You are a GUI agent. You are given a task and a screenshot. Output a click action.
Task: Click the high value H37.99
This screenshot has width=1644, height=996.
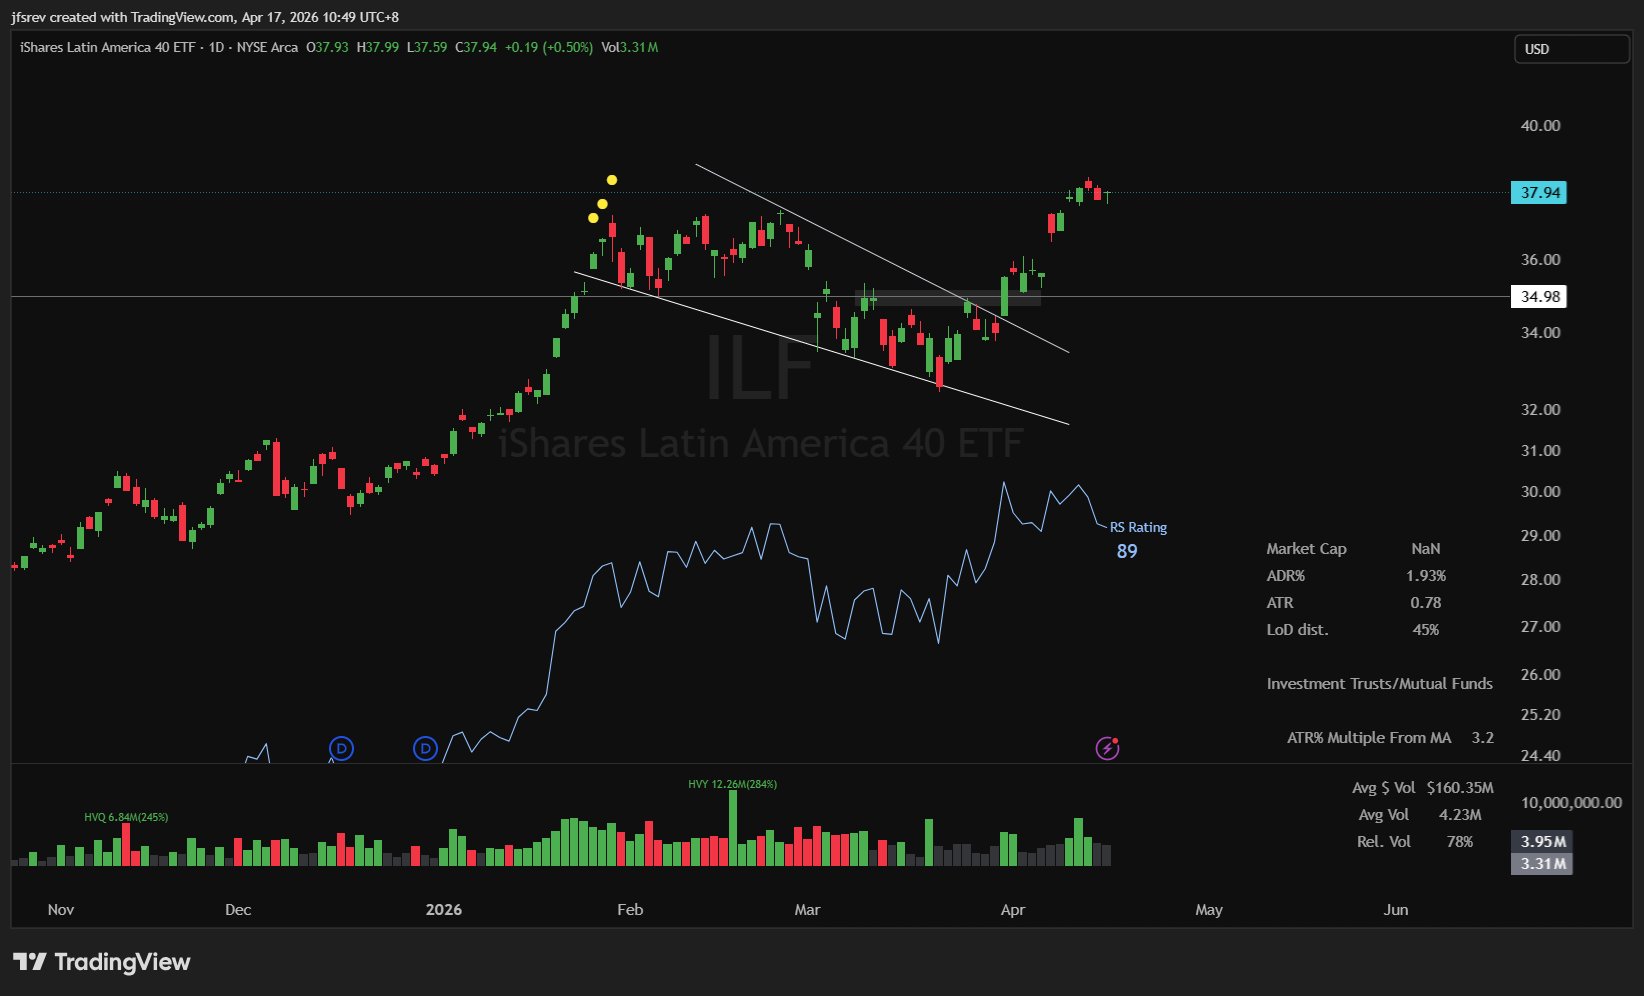(378, 47)
